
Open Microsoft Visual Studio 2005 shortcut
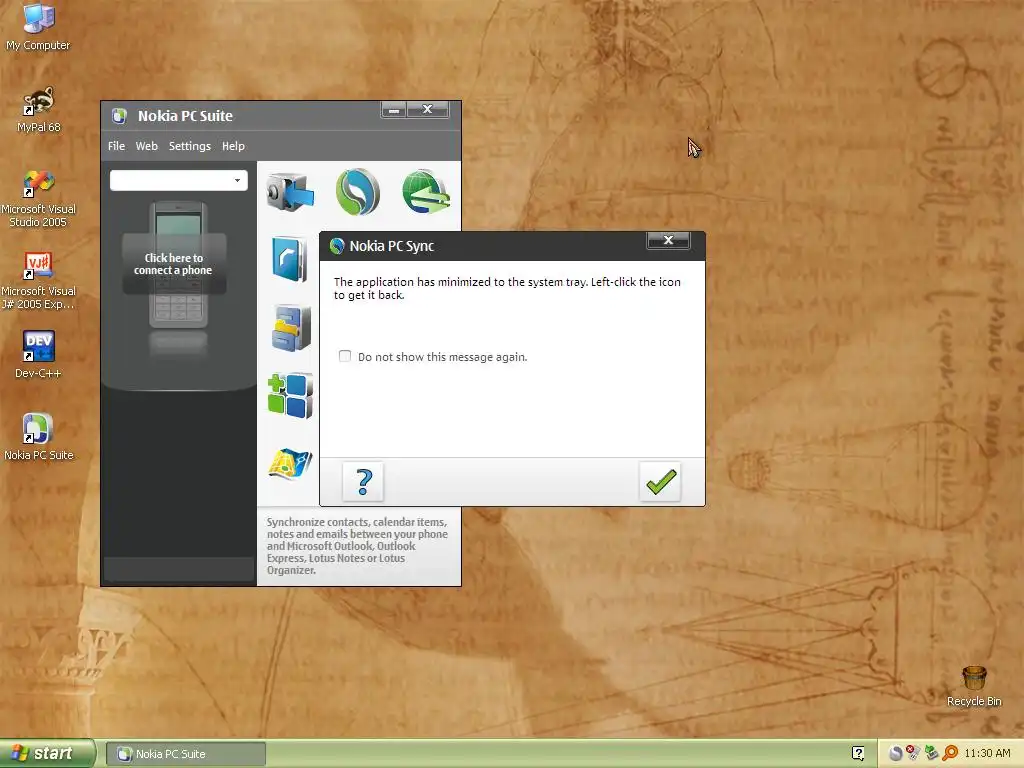click(x=38, y=199)
